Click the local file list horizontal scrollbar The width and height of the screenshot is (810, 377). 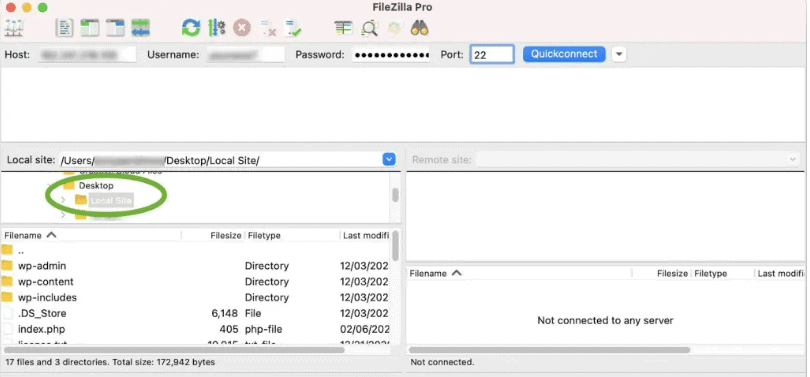pyautogui.click(x=175, y=350)
